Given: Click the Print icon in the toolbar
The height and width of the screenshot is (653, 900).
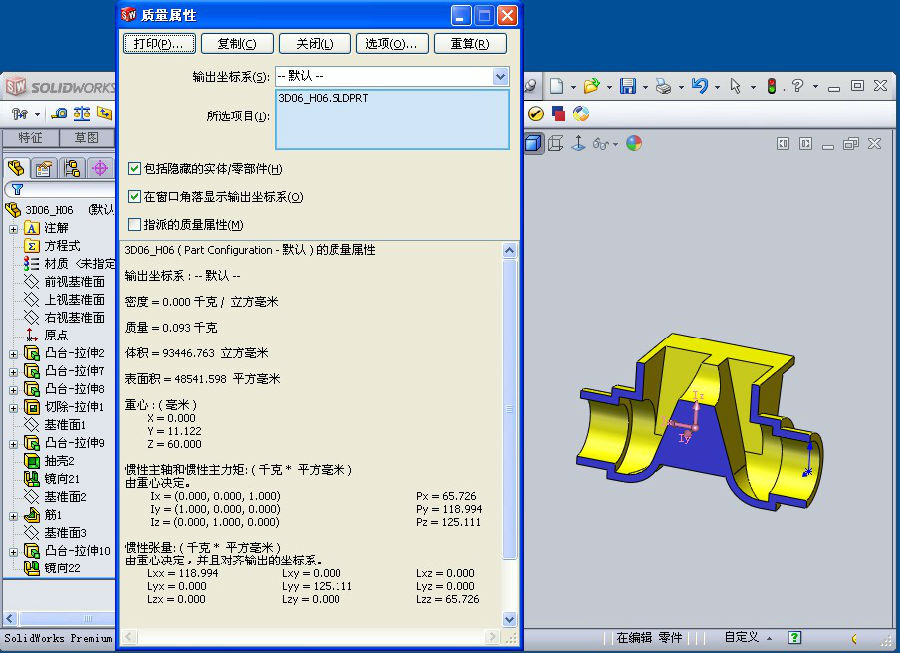Looking at the screenshot, I should (663, 87).
